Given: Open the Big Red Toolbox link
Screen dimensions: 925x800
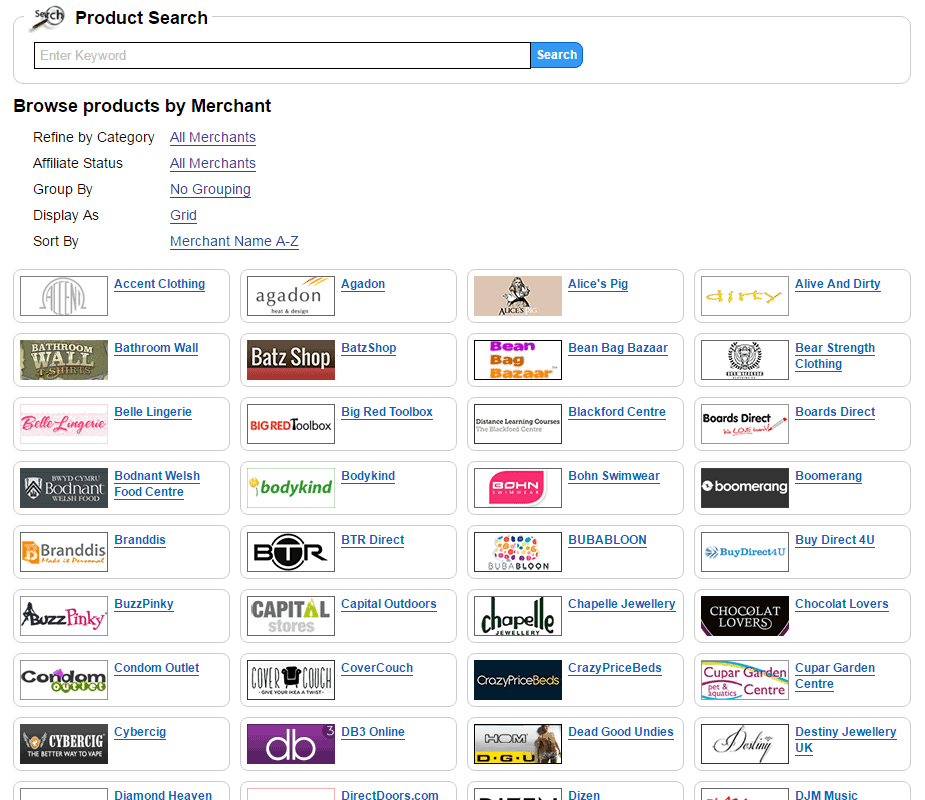Looking at the screenshot, I should [x=387, y=412].
